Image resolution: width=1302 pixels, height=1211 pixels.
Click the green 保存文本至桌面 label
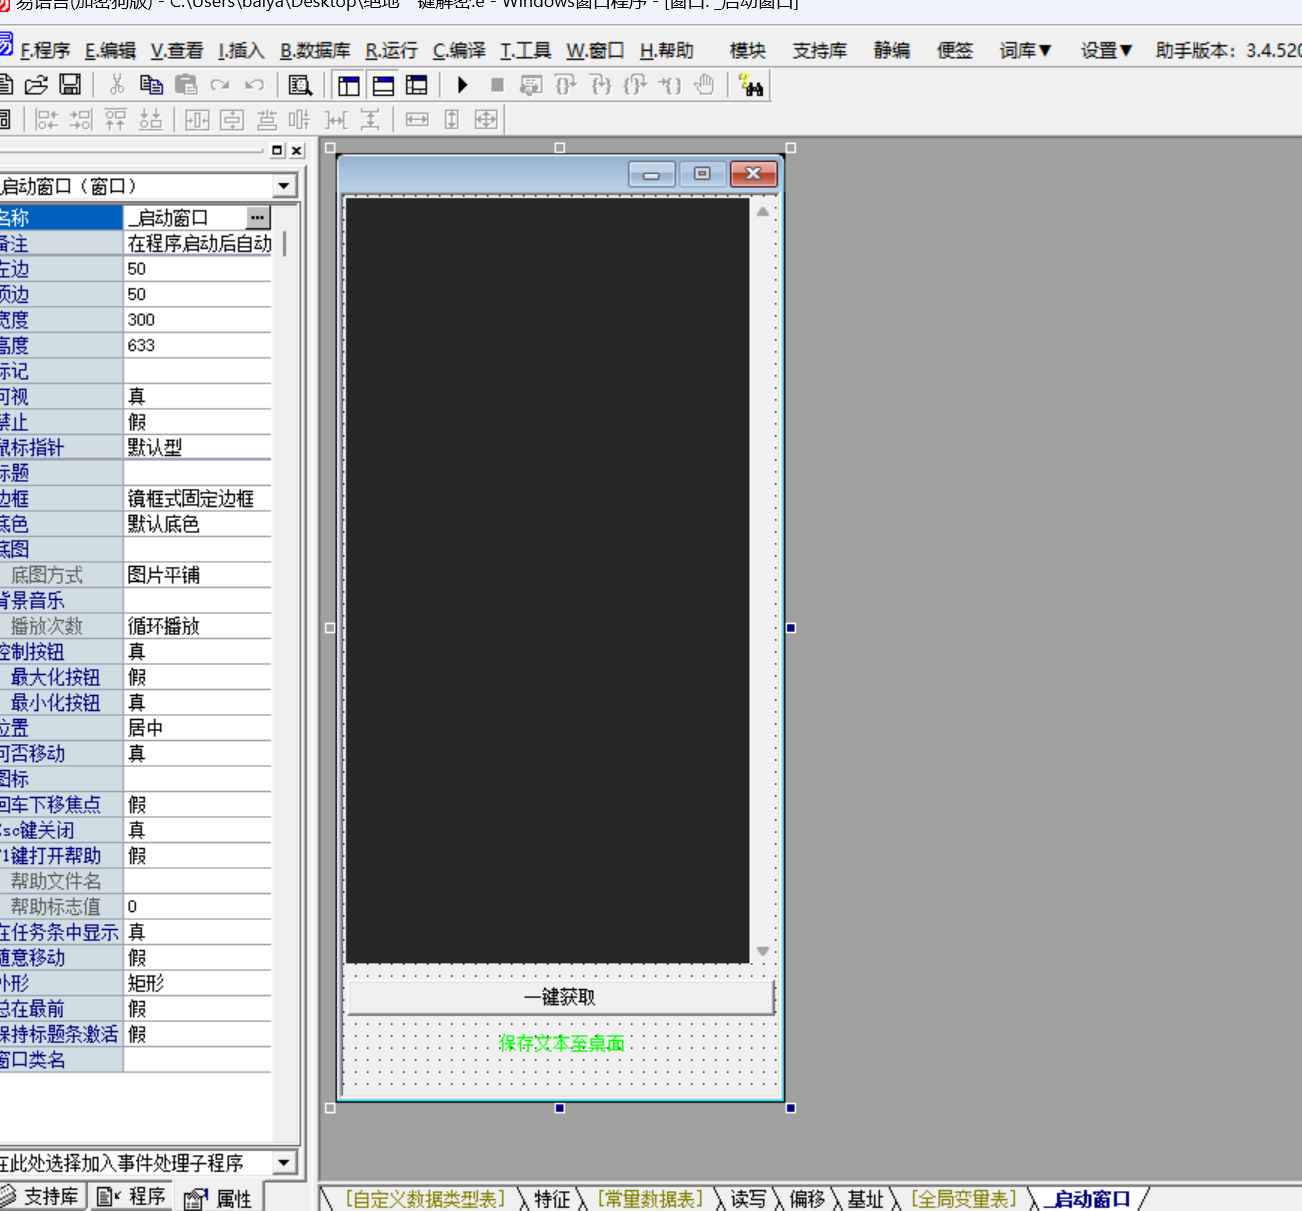pos(561,1043)
